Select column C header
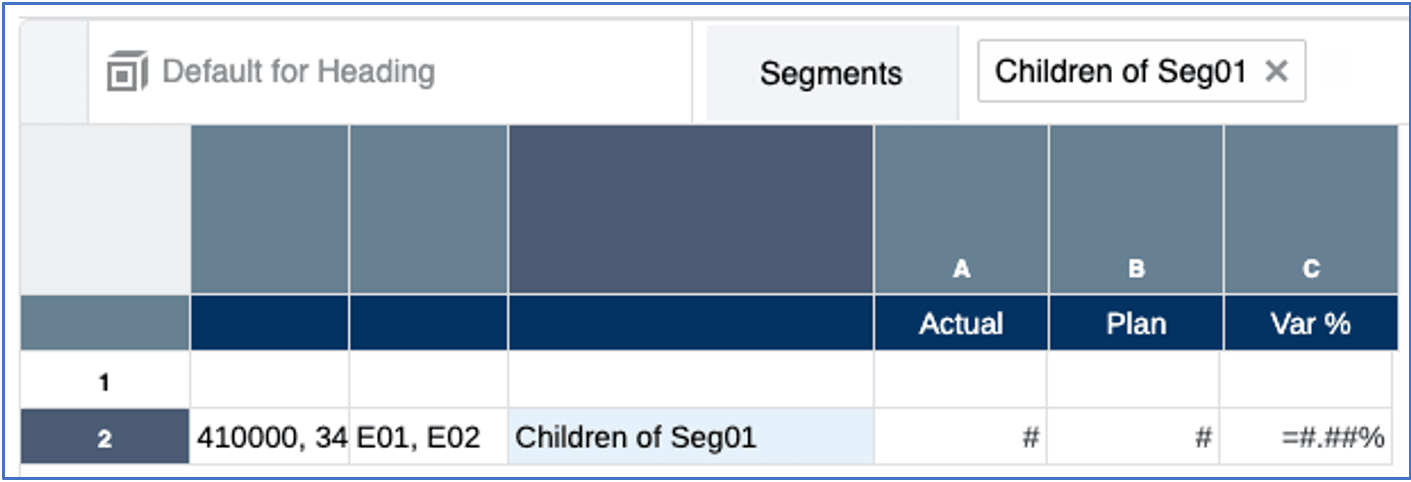This screenshot has width=1411, height=482. coord(1310,268)
